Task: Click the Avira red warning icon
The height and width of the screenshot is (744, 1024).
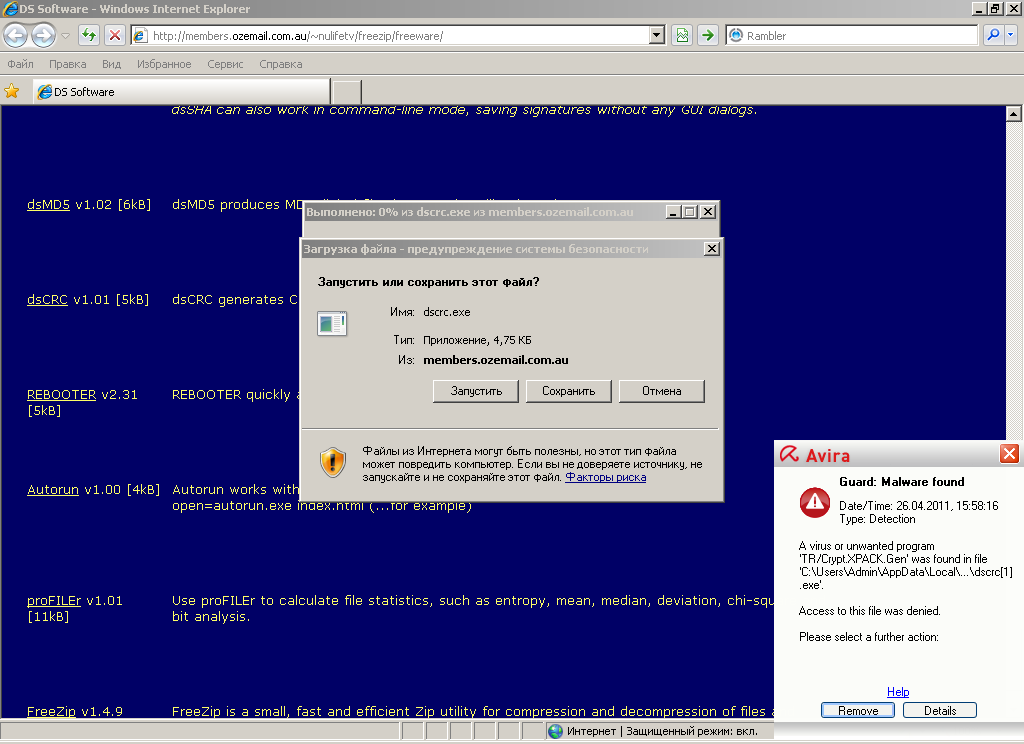Action: coord(814,502)
